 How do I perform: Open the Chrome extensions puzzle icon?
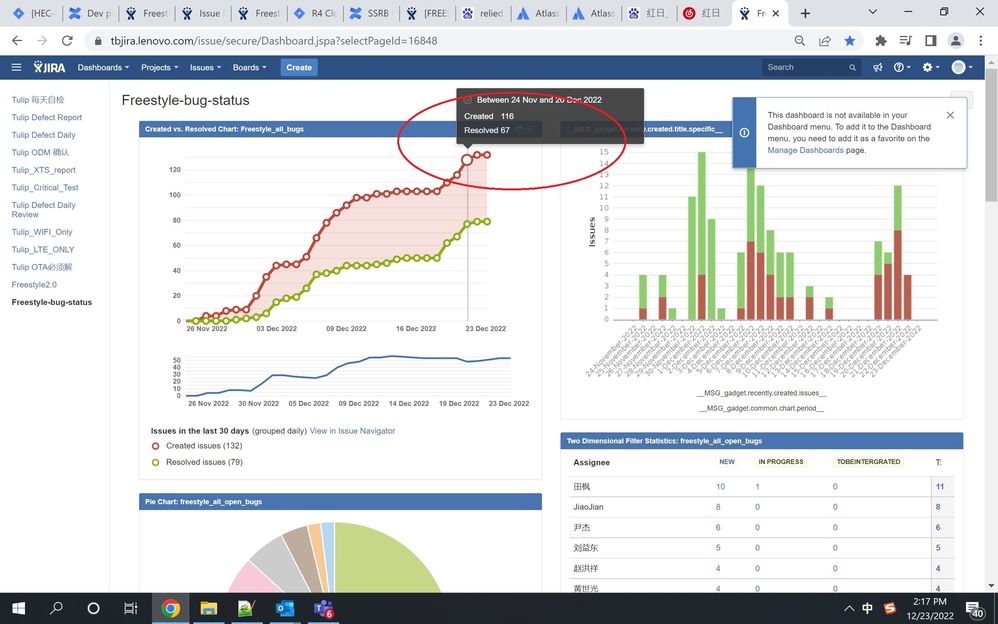(x=881, y=41)
